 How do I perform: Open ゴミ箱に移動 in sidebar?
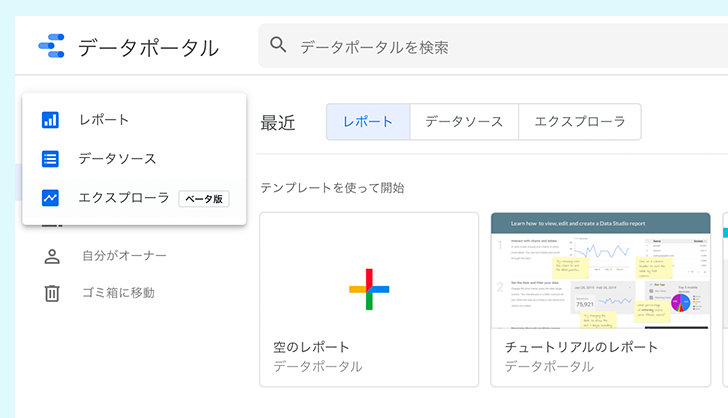(118, 293)
